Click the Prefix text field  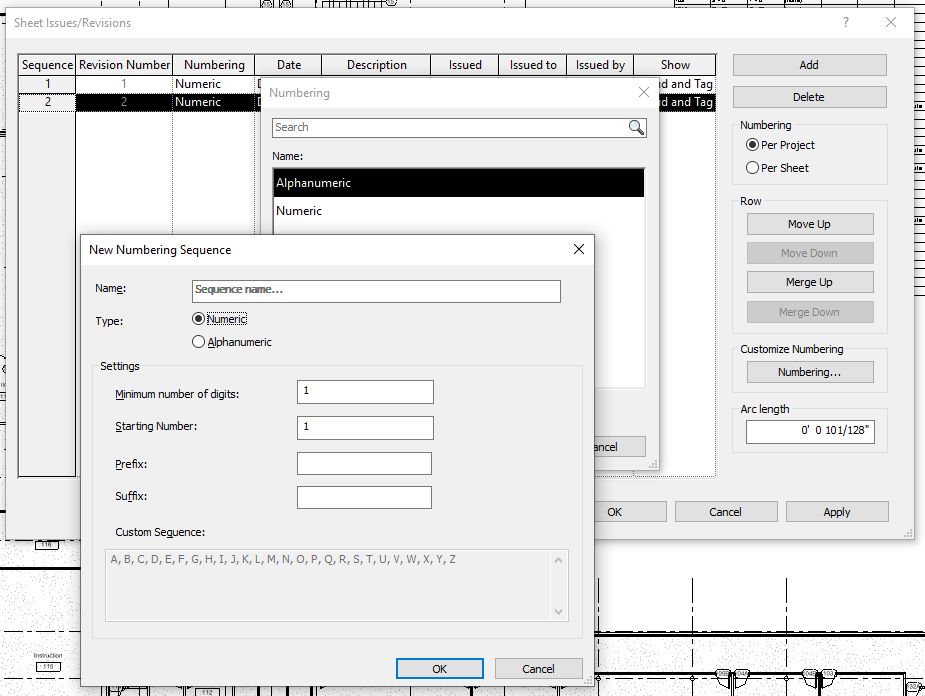pos(364,464)
